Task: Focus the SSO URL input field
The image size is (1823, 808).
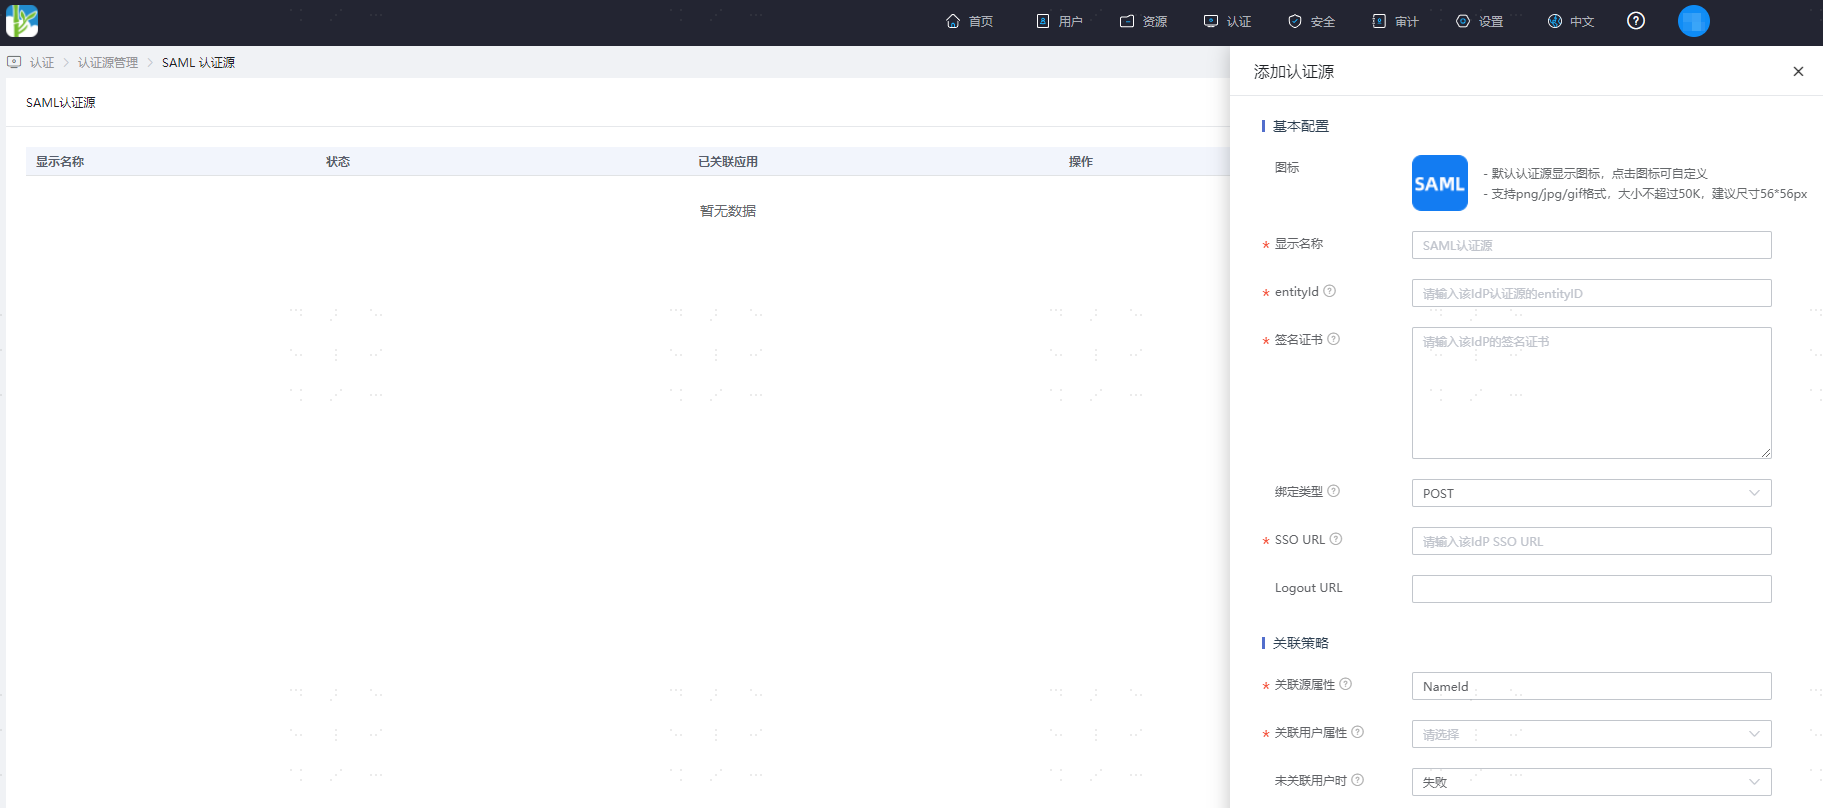Action: click(1592, 541)
